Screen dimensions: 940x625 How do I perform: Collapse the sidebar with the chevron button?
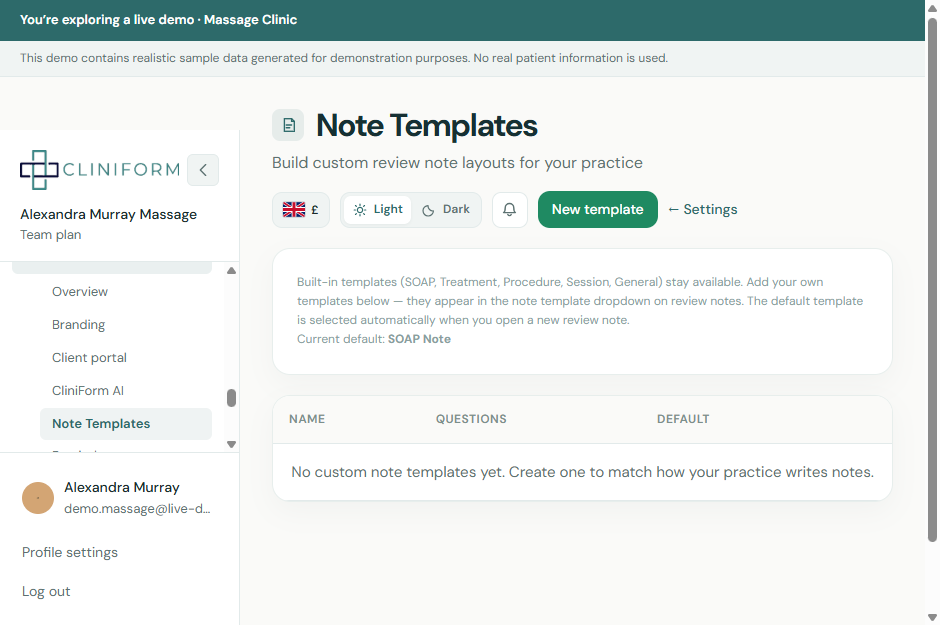point(203,170)
